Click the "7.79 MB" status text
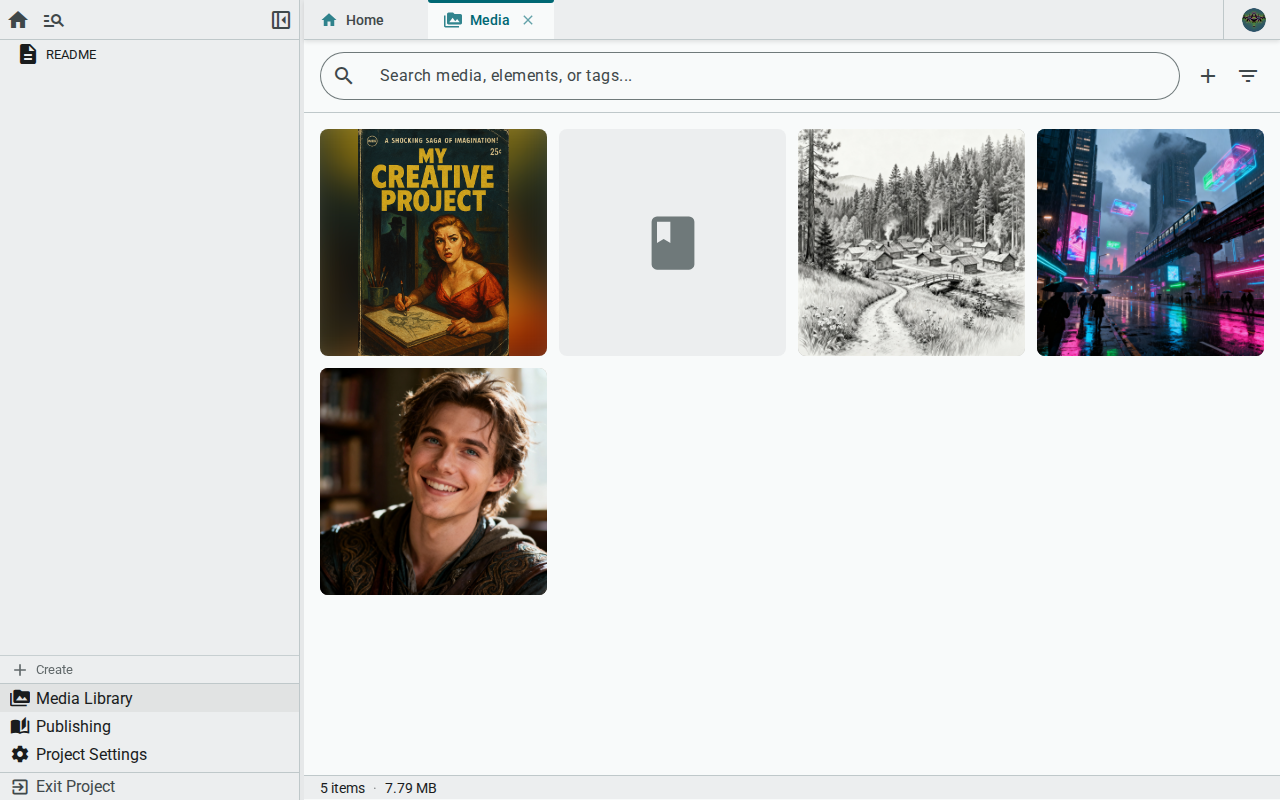This screenshot has width=1280, height=800. click(411, 788)
